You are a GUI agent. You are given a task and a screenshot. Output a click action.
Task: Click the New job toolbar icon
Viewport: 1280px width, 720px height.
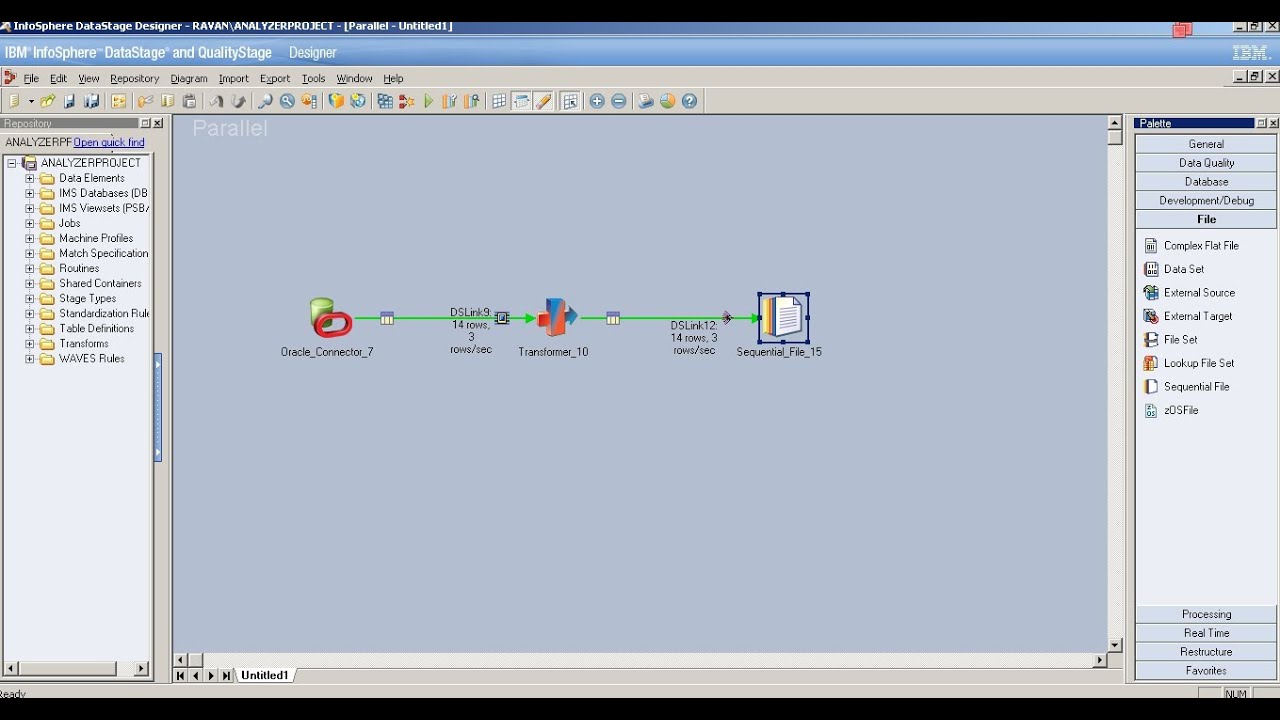(x=14, y=101)
